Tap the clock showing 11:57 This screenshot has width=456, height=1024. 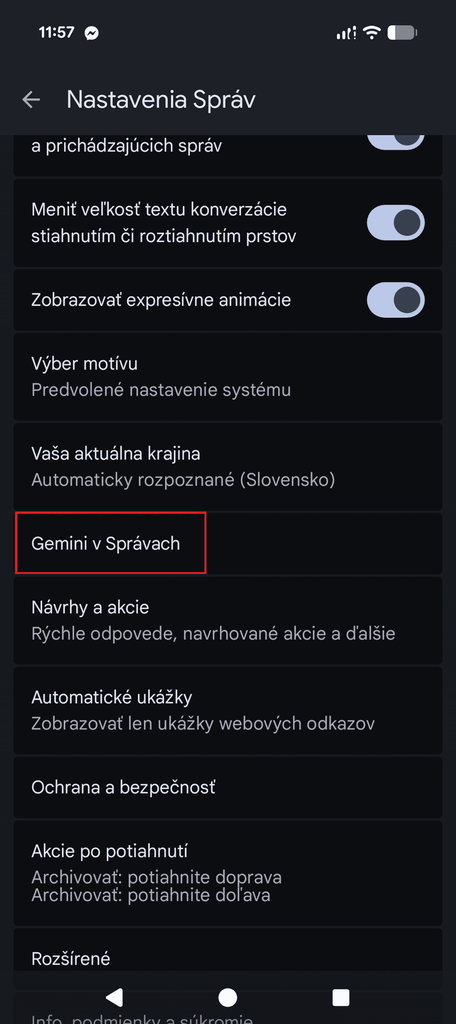click(x=57, y=33)
